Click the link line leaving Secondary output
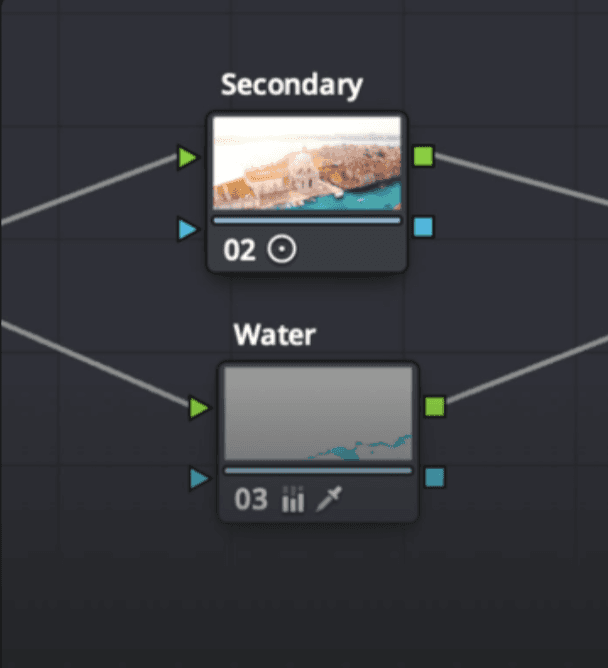The height and width of the screenshot is (668, 608). [520, 180]
